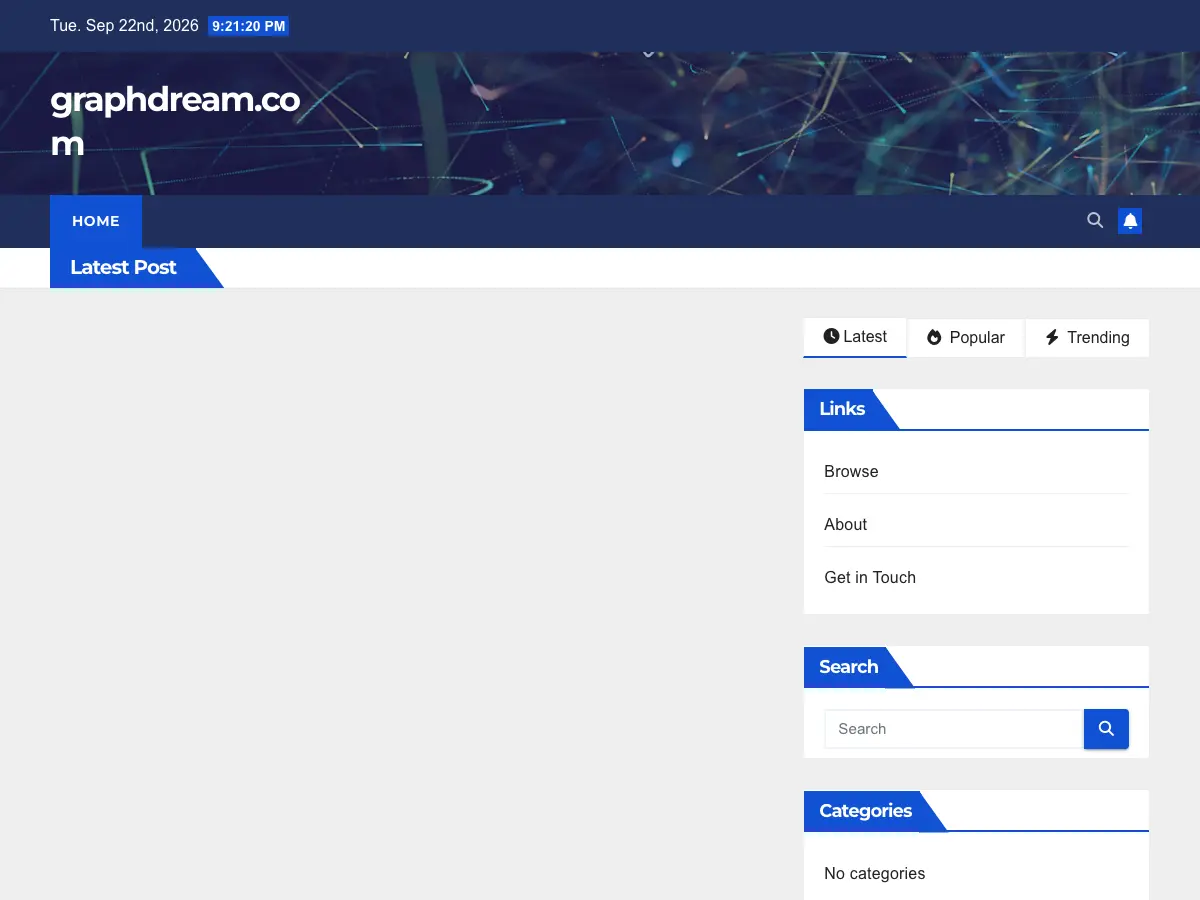This screenshot has height=900, width=1200.
Task: Click the No categories text
Action: (874, 873)
